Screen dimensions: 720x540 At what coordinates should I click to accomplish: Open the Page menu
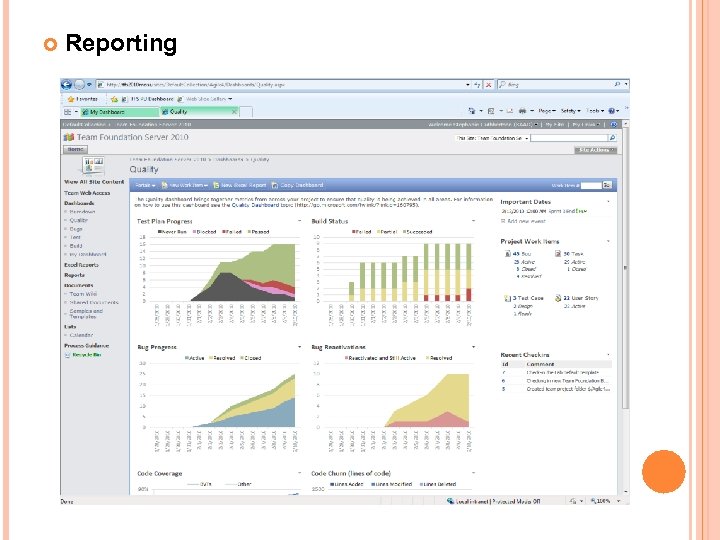546,111
